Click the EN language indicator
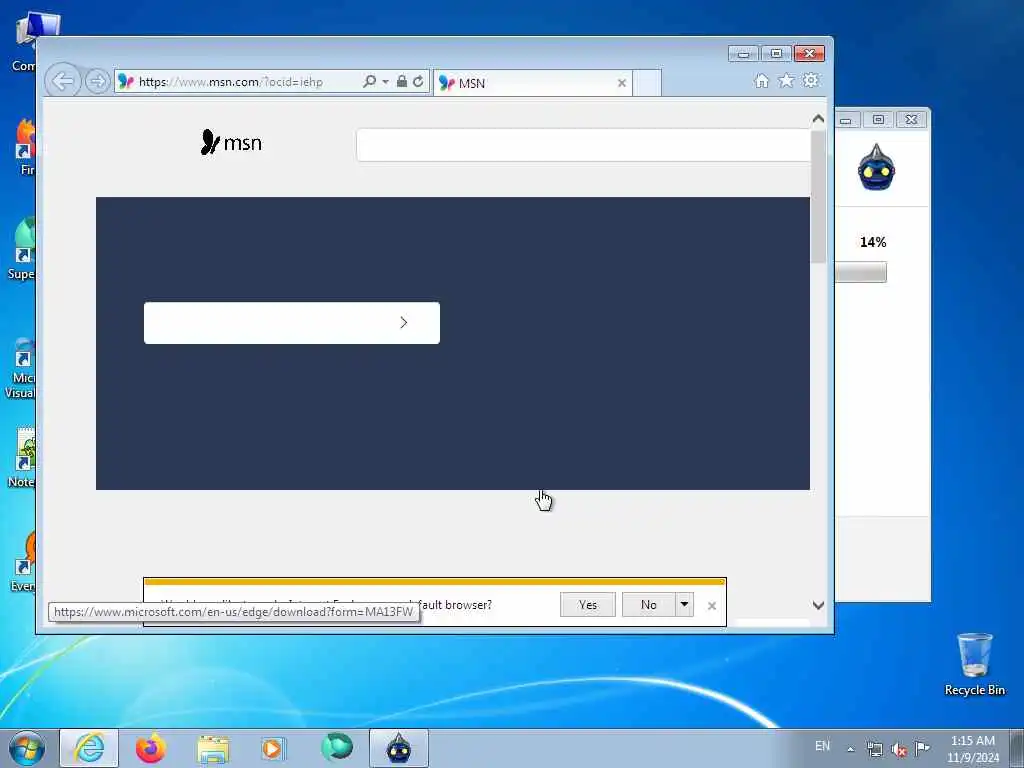Viewport: 1024px width, 768px height. click(x=822, y=746)
